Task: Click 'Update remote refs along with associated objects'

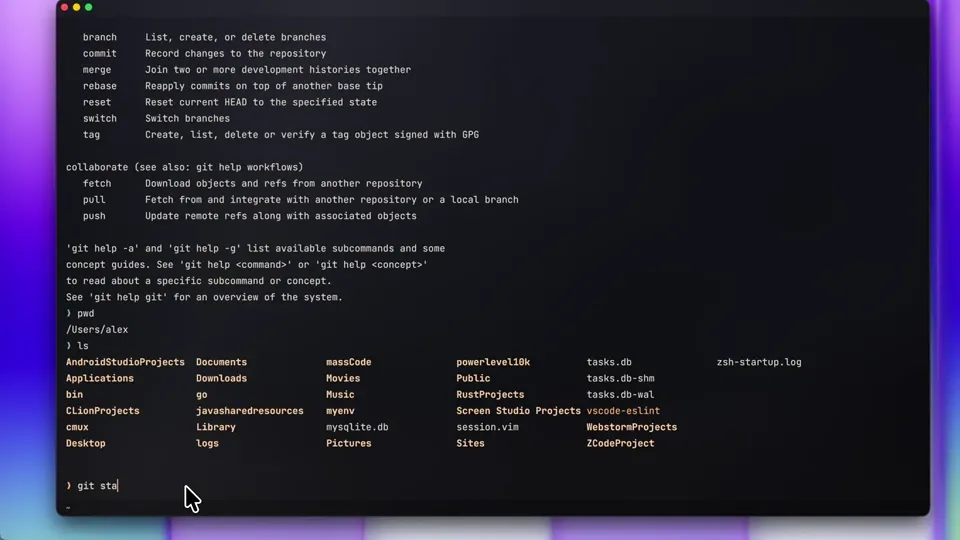Action: 280,216
